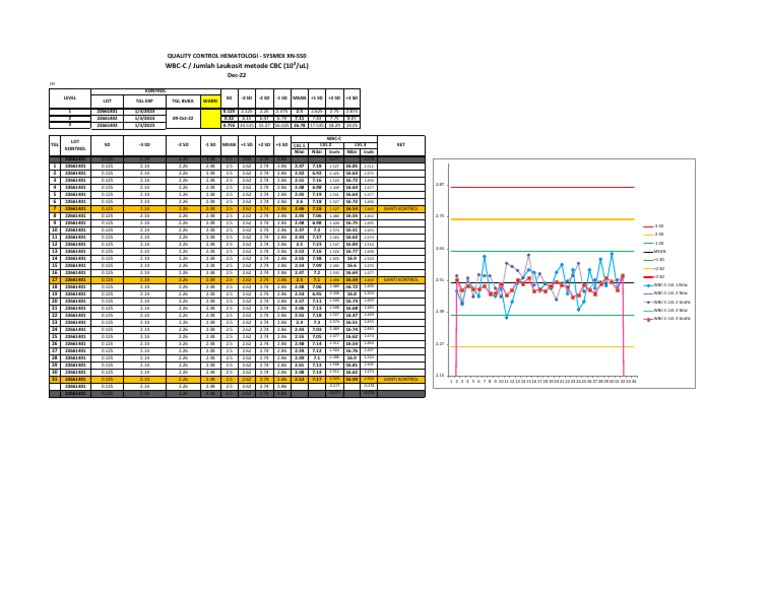Select day number 16 in the TGL column
This screenshot has height=593, width=768.
[54, 273]
